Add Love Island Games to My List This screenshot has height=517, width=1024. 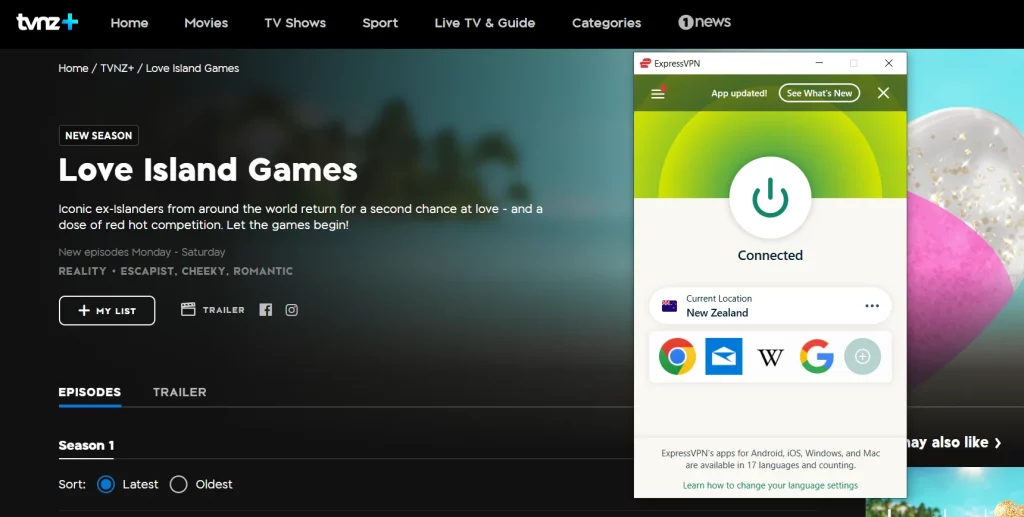pos(107,311)
